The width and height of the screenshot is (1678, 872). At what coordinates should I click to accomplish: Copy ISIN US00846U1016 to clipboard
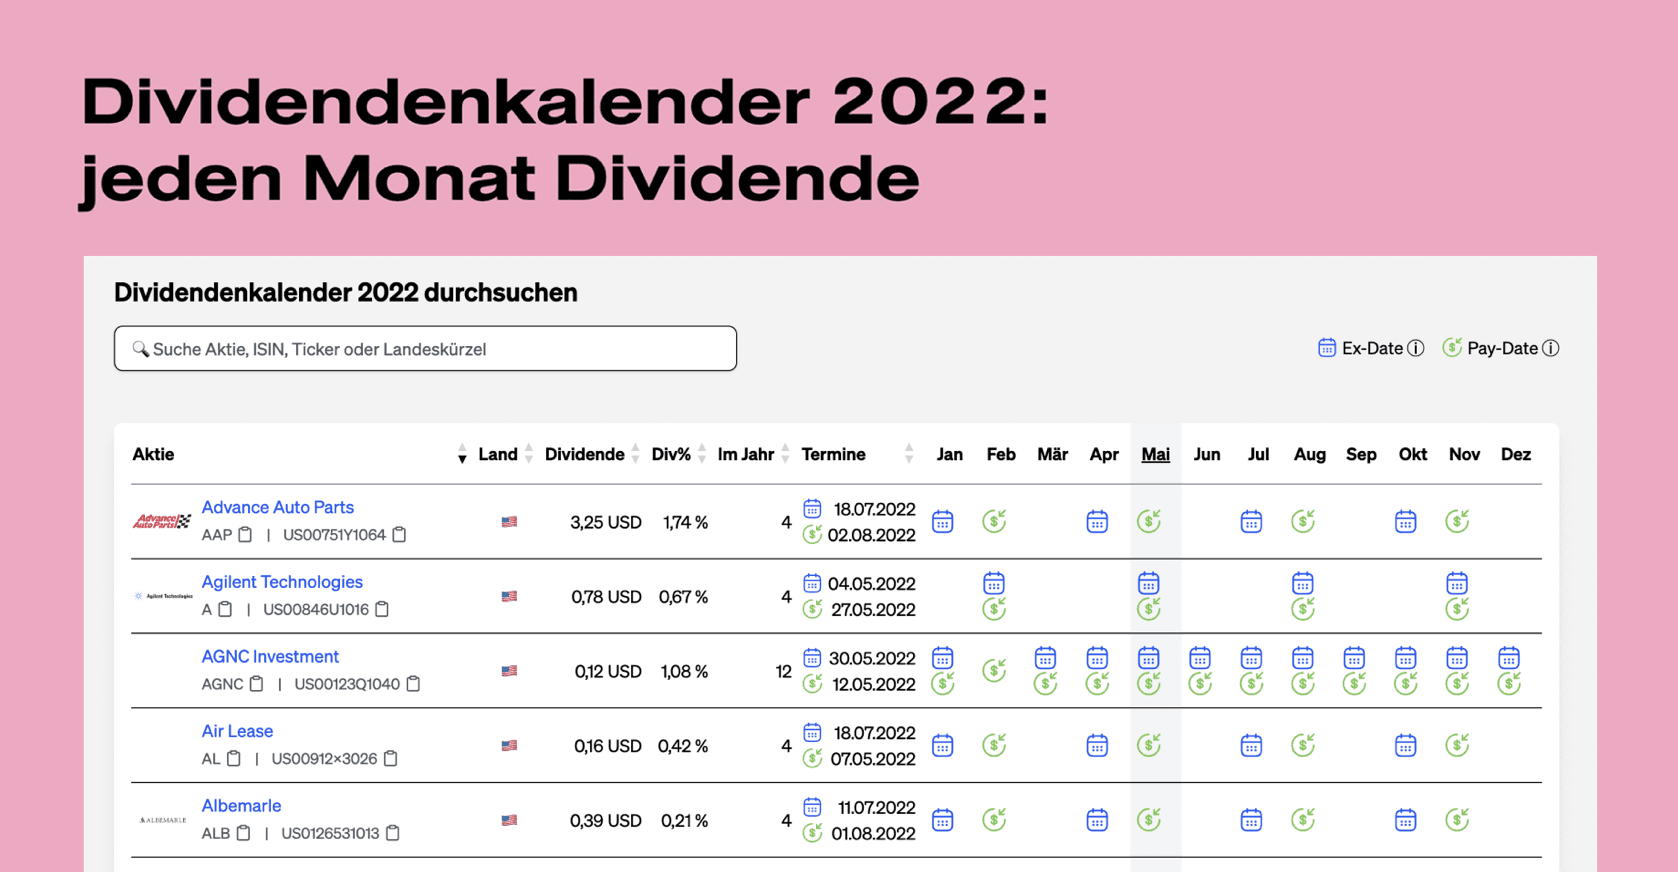[382, 609]
